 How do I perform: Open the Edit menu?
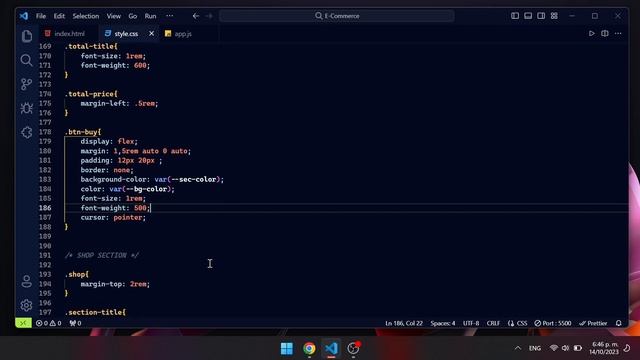[59, 16]
